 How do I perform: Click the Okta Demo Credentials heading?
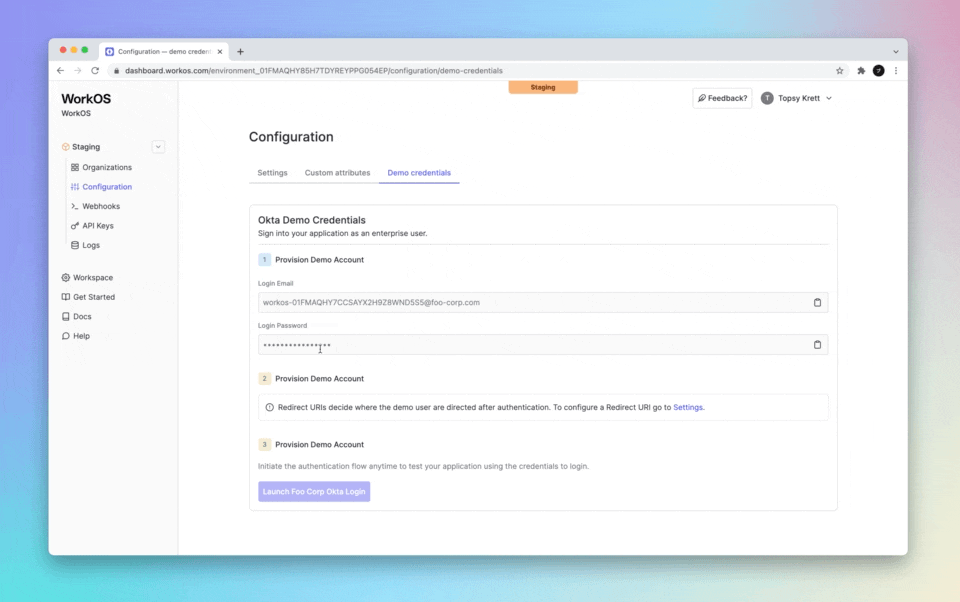pos(312,220)
